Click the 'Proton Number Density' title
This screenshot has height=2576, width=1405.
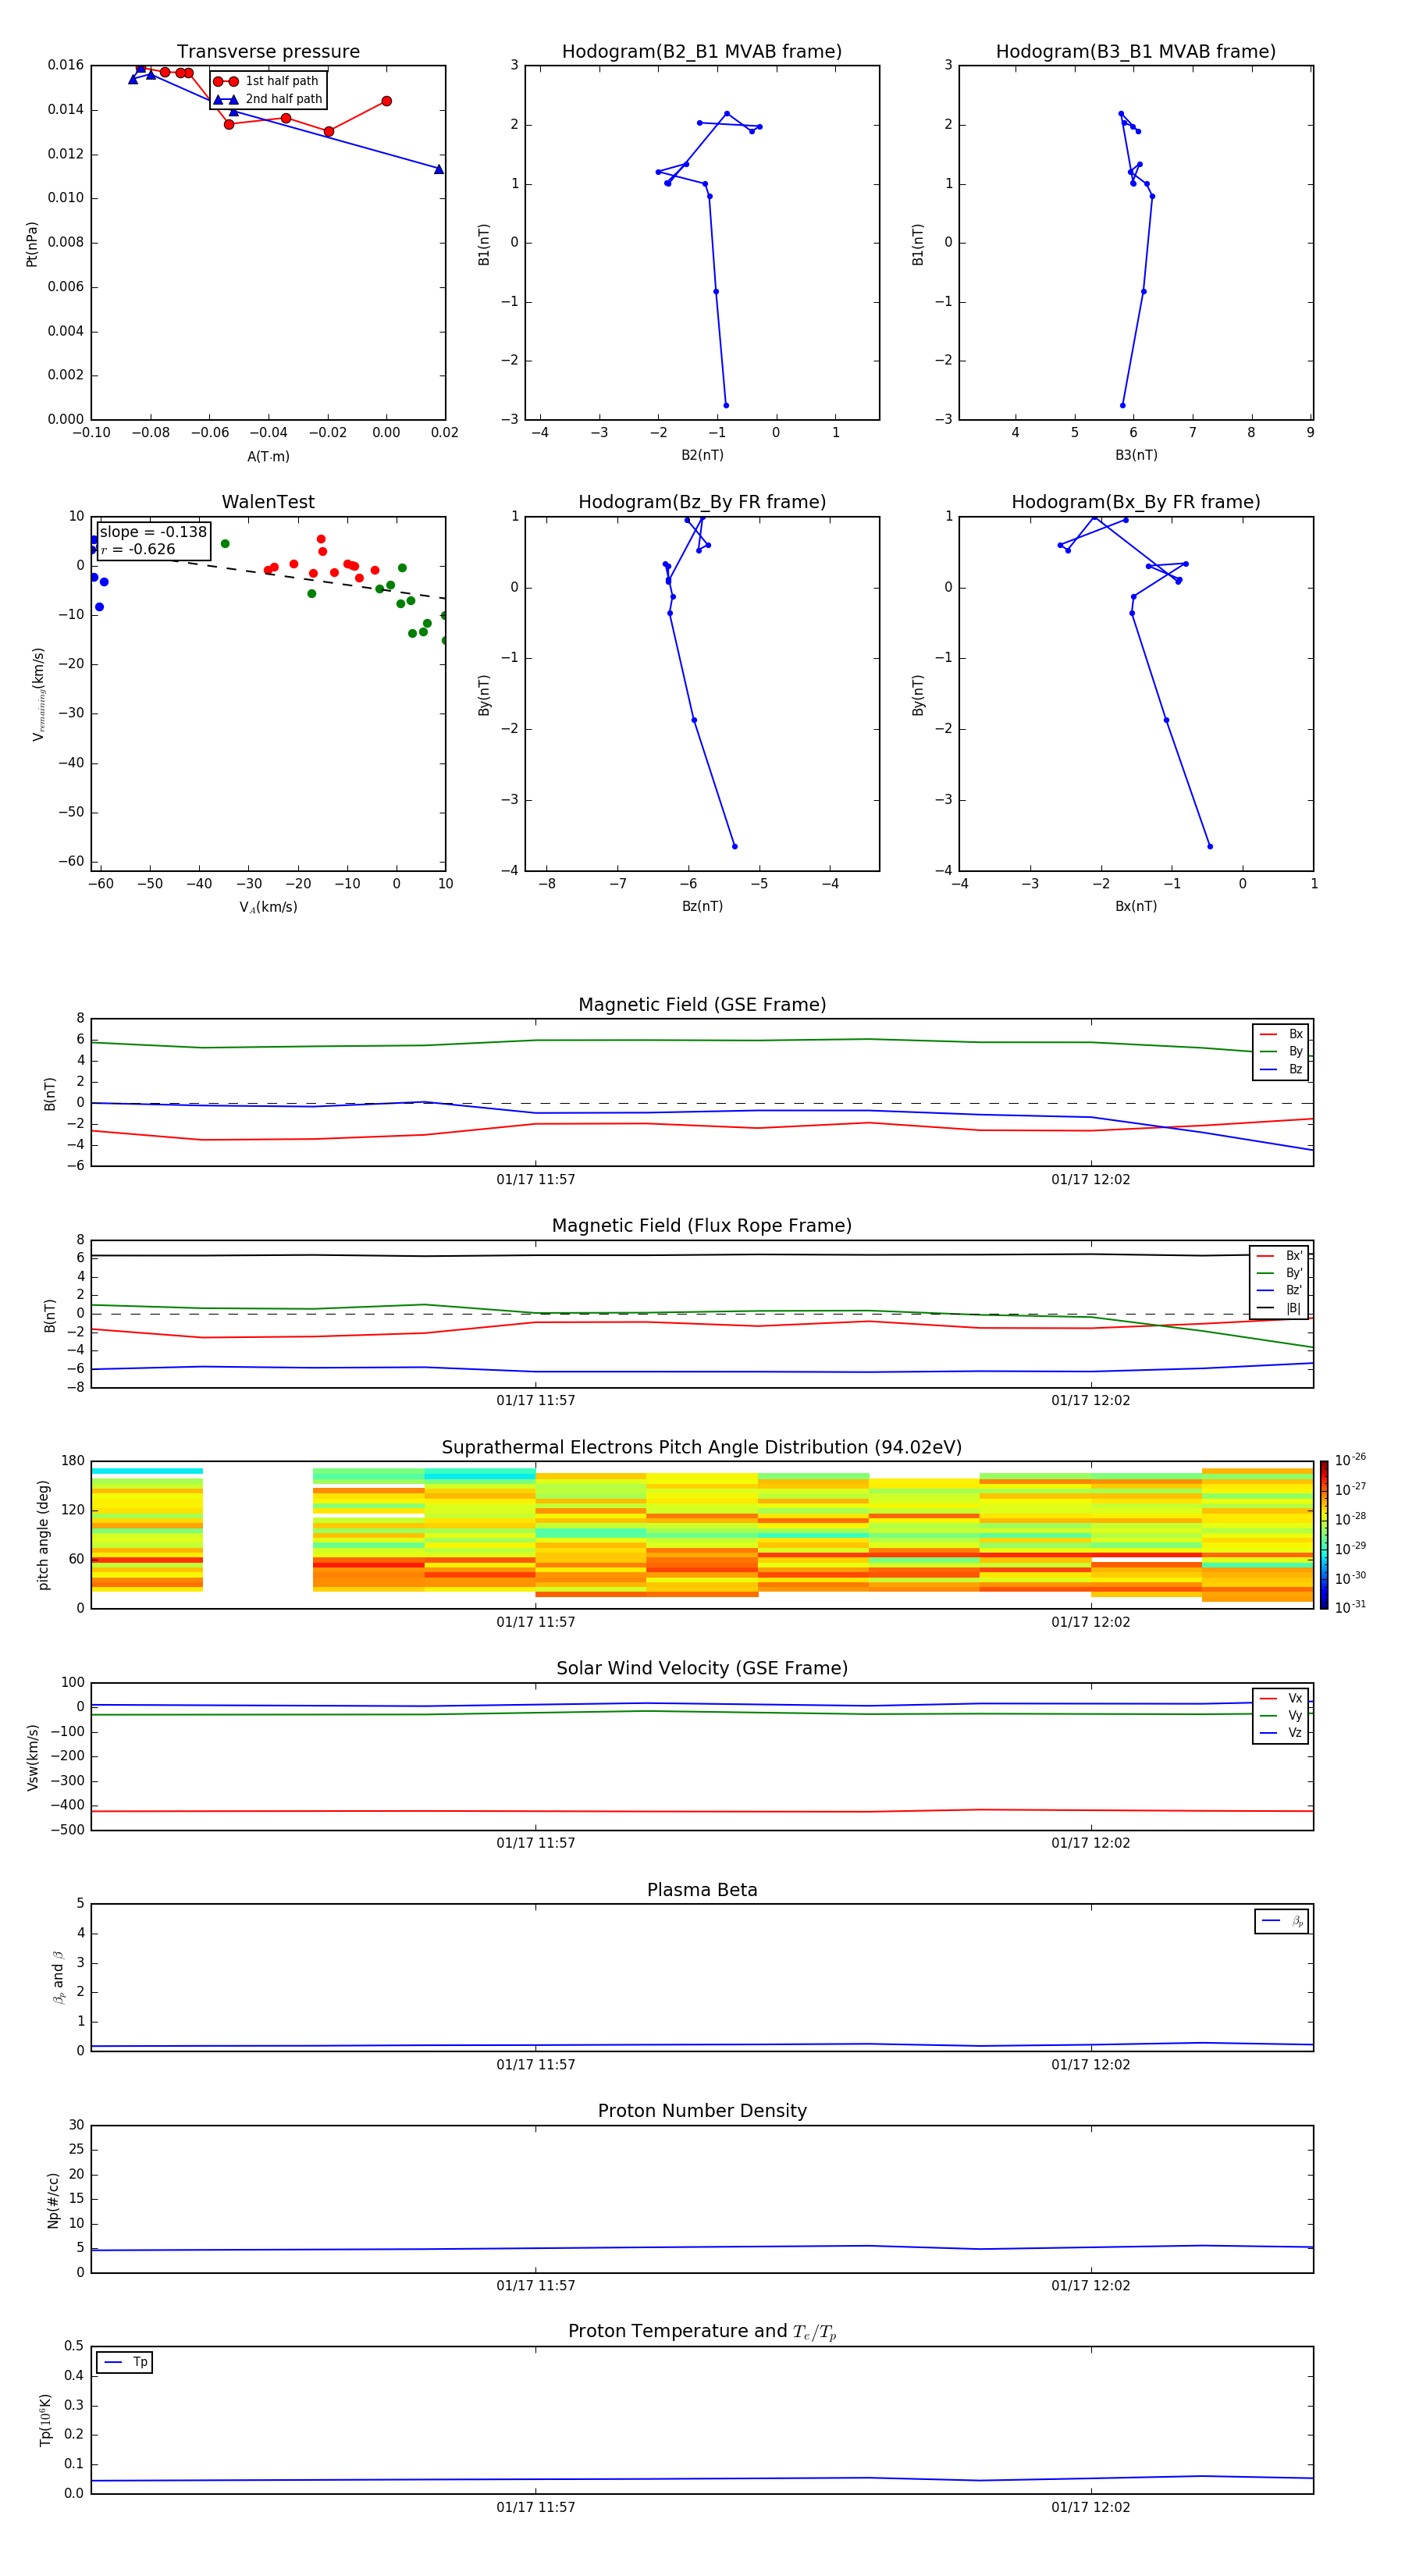[701, 2111]
